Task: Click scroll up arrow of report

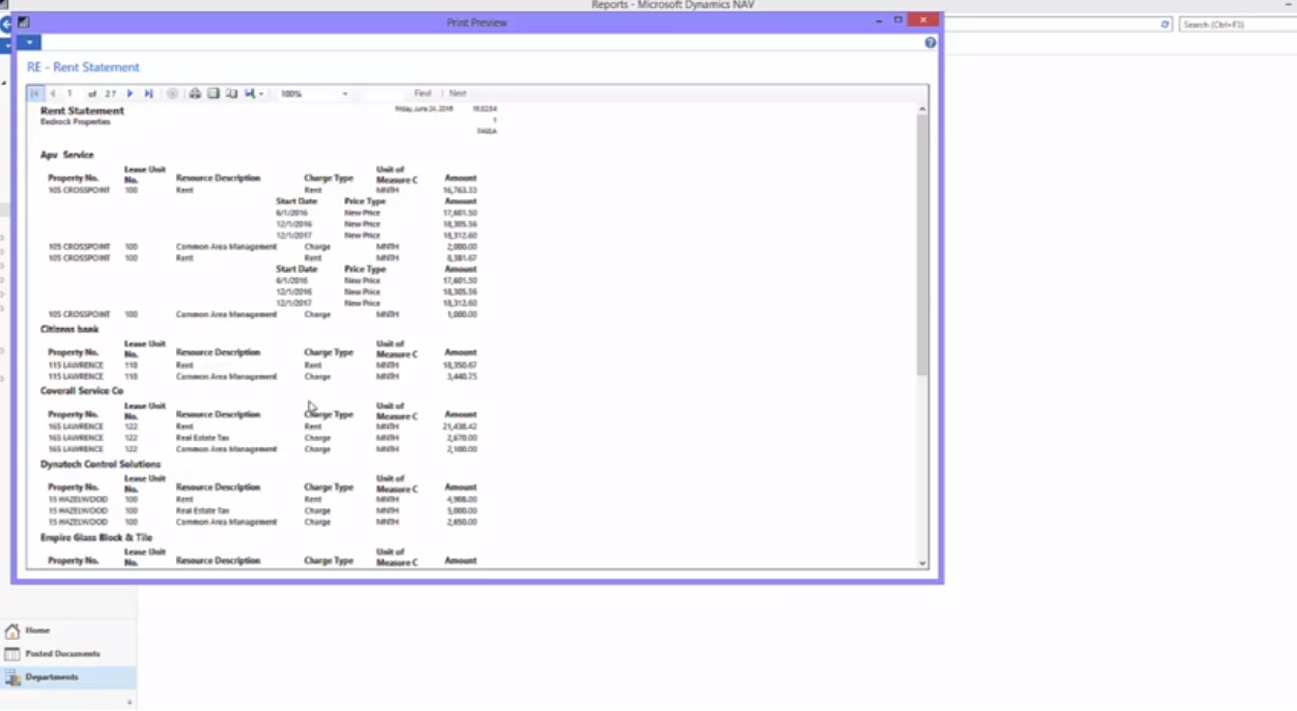Action: click(922, 109)
